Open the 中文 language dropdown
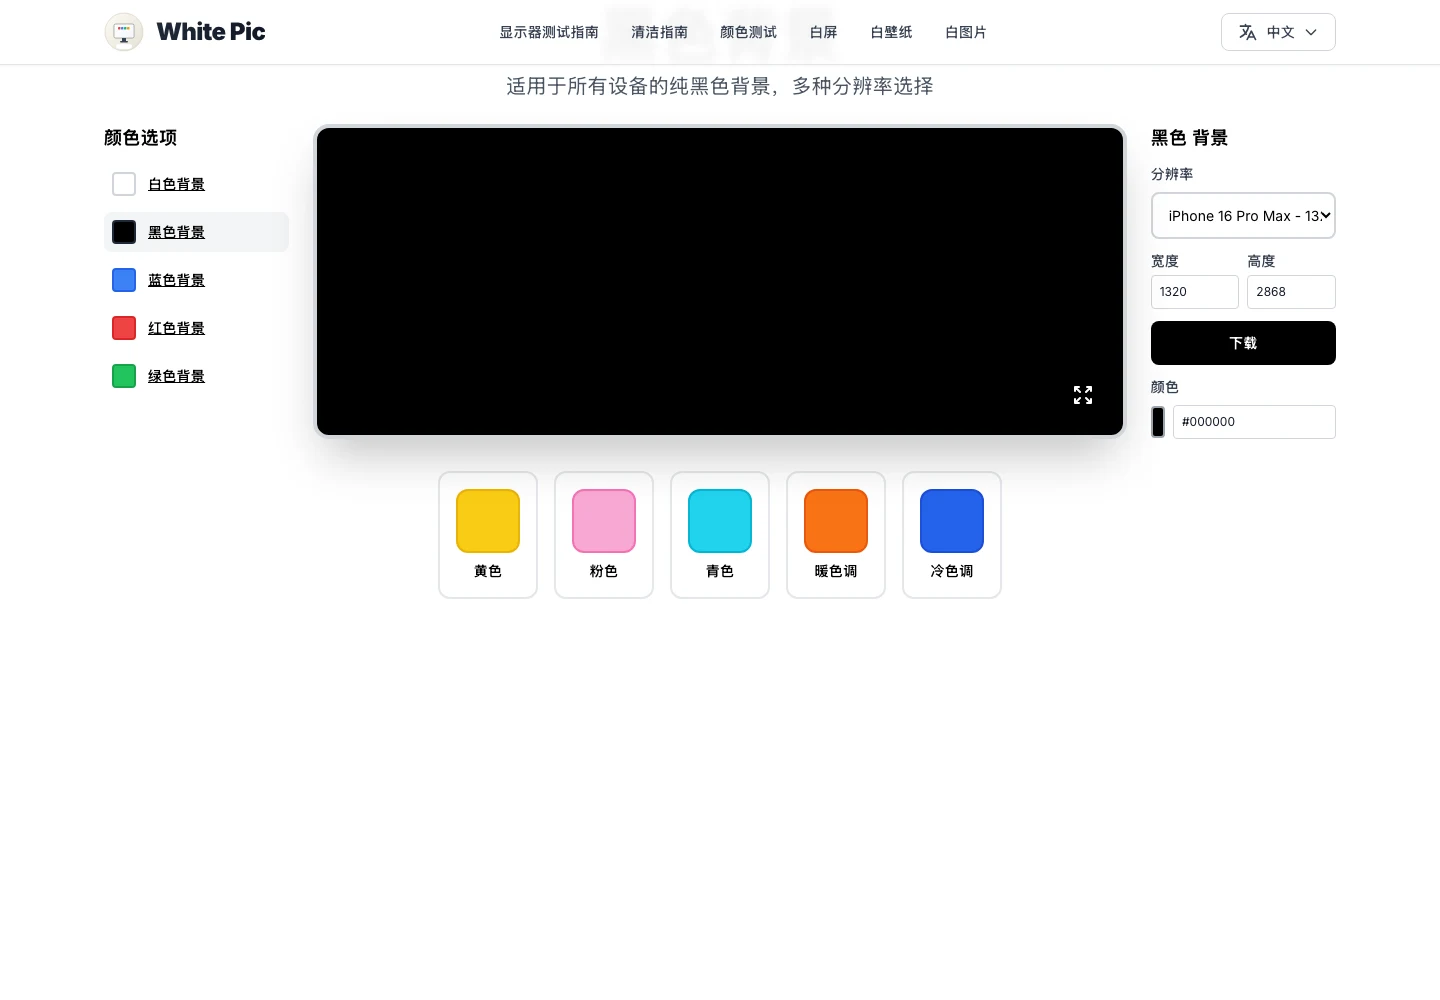 pyautogui.click(x=1278, y=32)
